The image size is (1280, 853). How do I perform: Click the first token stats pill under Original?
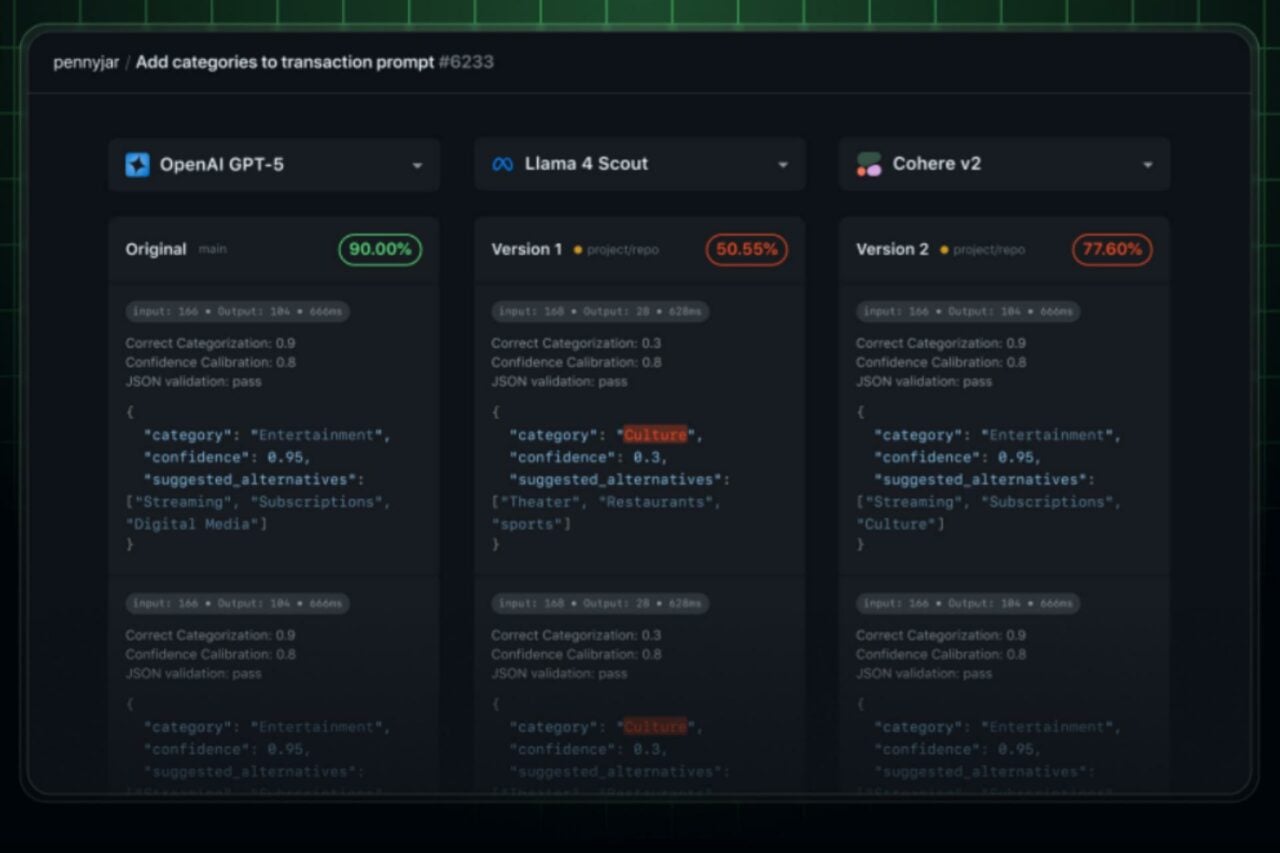click(237, 312)
